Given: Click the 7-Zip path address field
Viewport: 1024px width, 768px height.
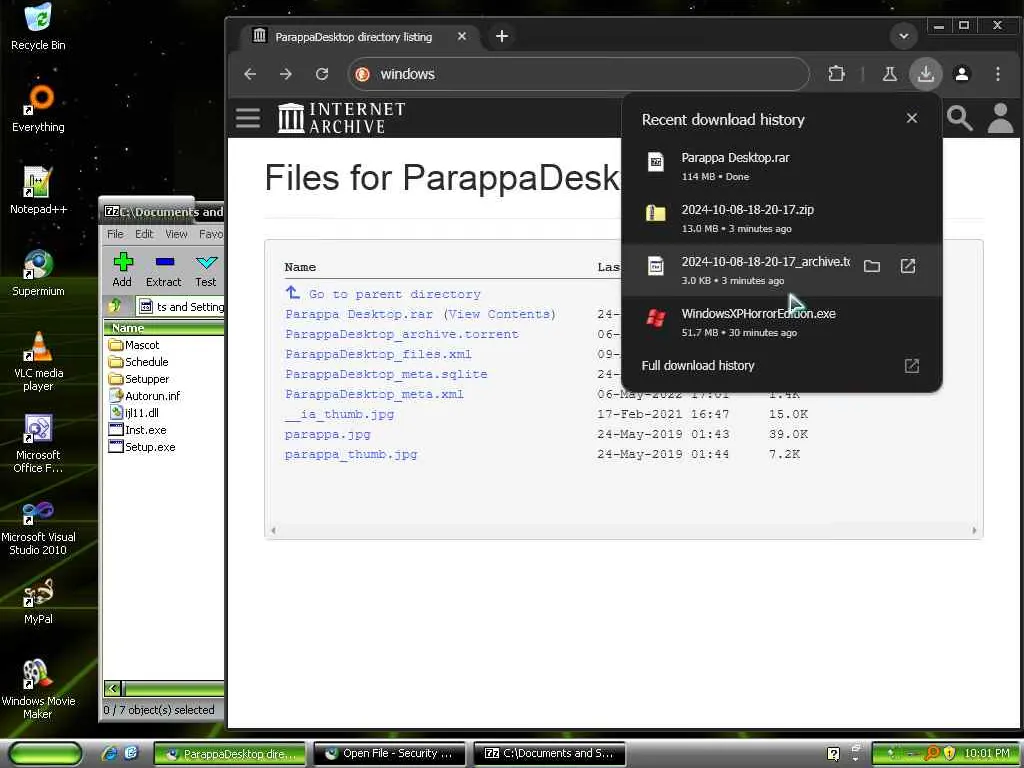Looking at the screenshot, I should [180, 306].
